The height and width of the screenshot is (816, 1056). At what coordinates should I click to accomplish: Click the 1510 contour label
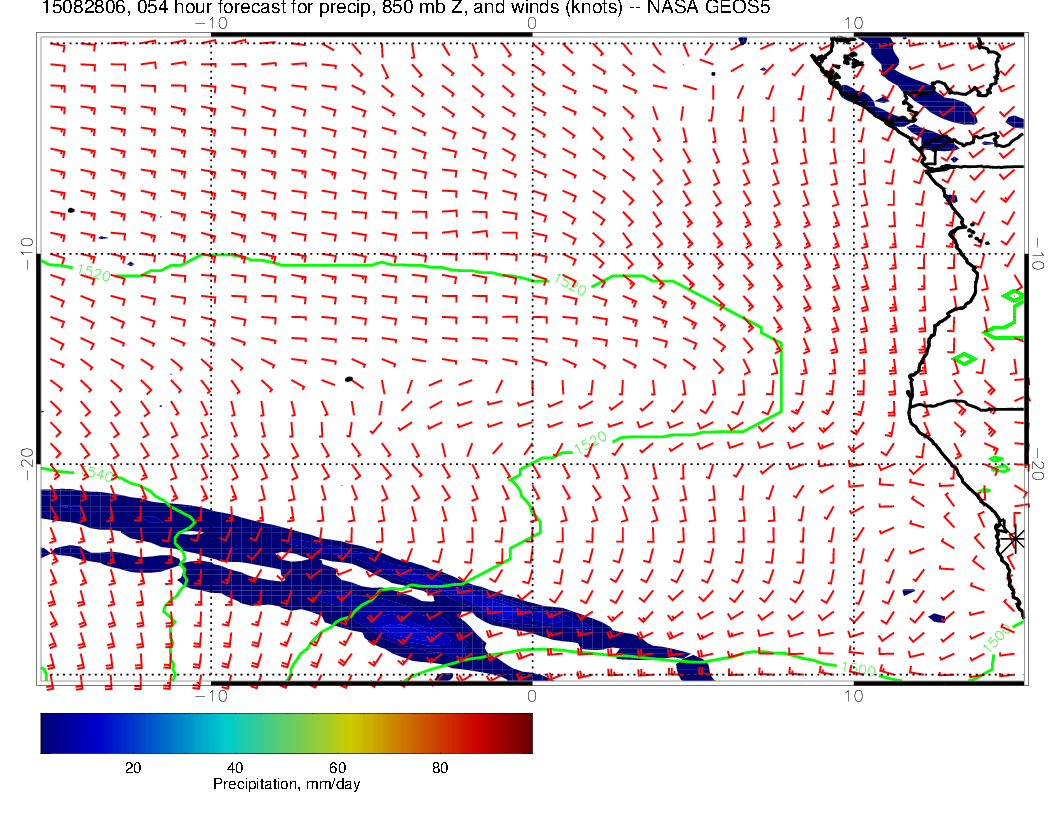click(569, 286)
